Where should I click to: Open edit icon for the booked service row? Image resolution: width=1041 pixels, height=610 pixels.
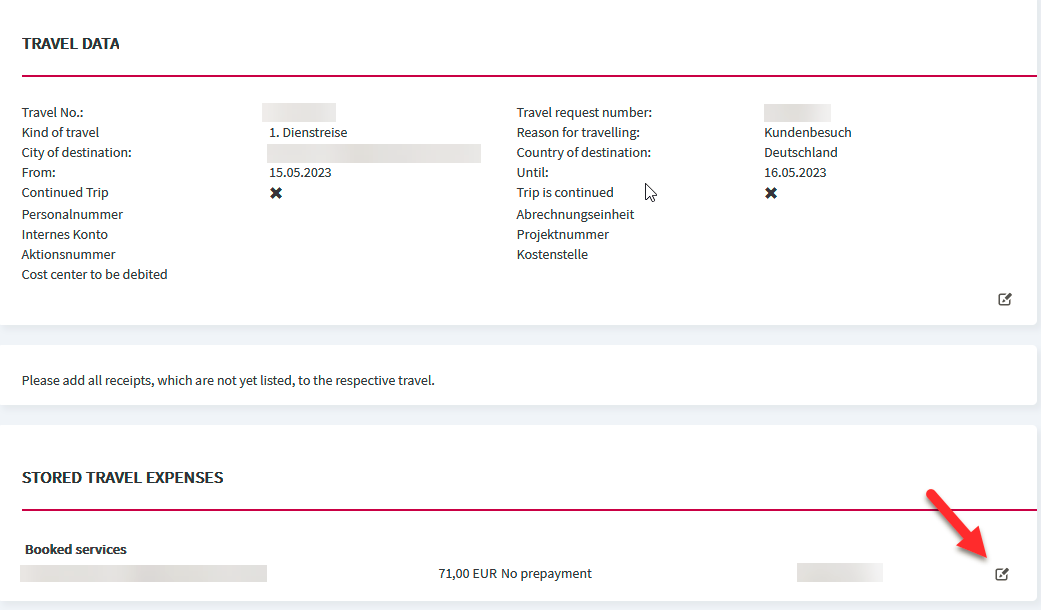[1002, 574]
